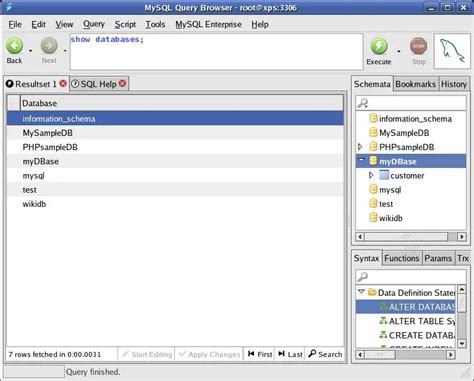474x381 pixels.
Task: Run the query with the Execute icon
Action: coord(379,46)
